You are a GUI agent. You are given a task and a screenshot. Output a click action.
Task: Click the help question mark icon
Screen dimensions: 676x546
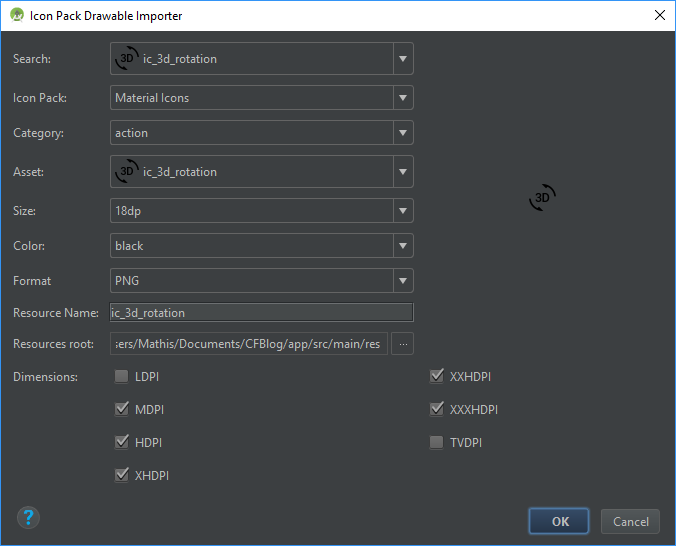click(x=28, y=518)
